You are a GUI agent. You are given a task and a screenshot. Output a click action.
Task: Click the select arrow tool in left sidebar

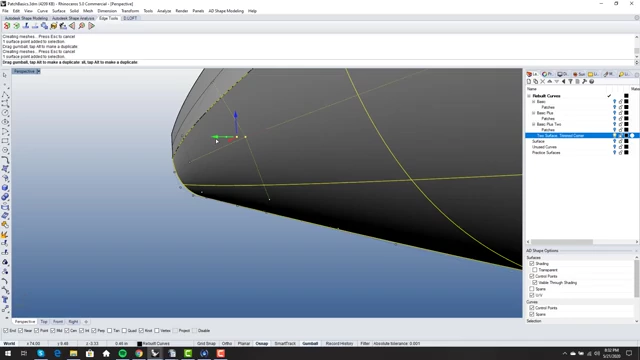click(5, 75)
